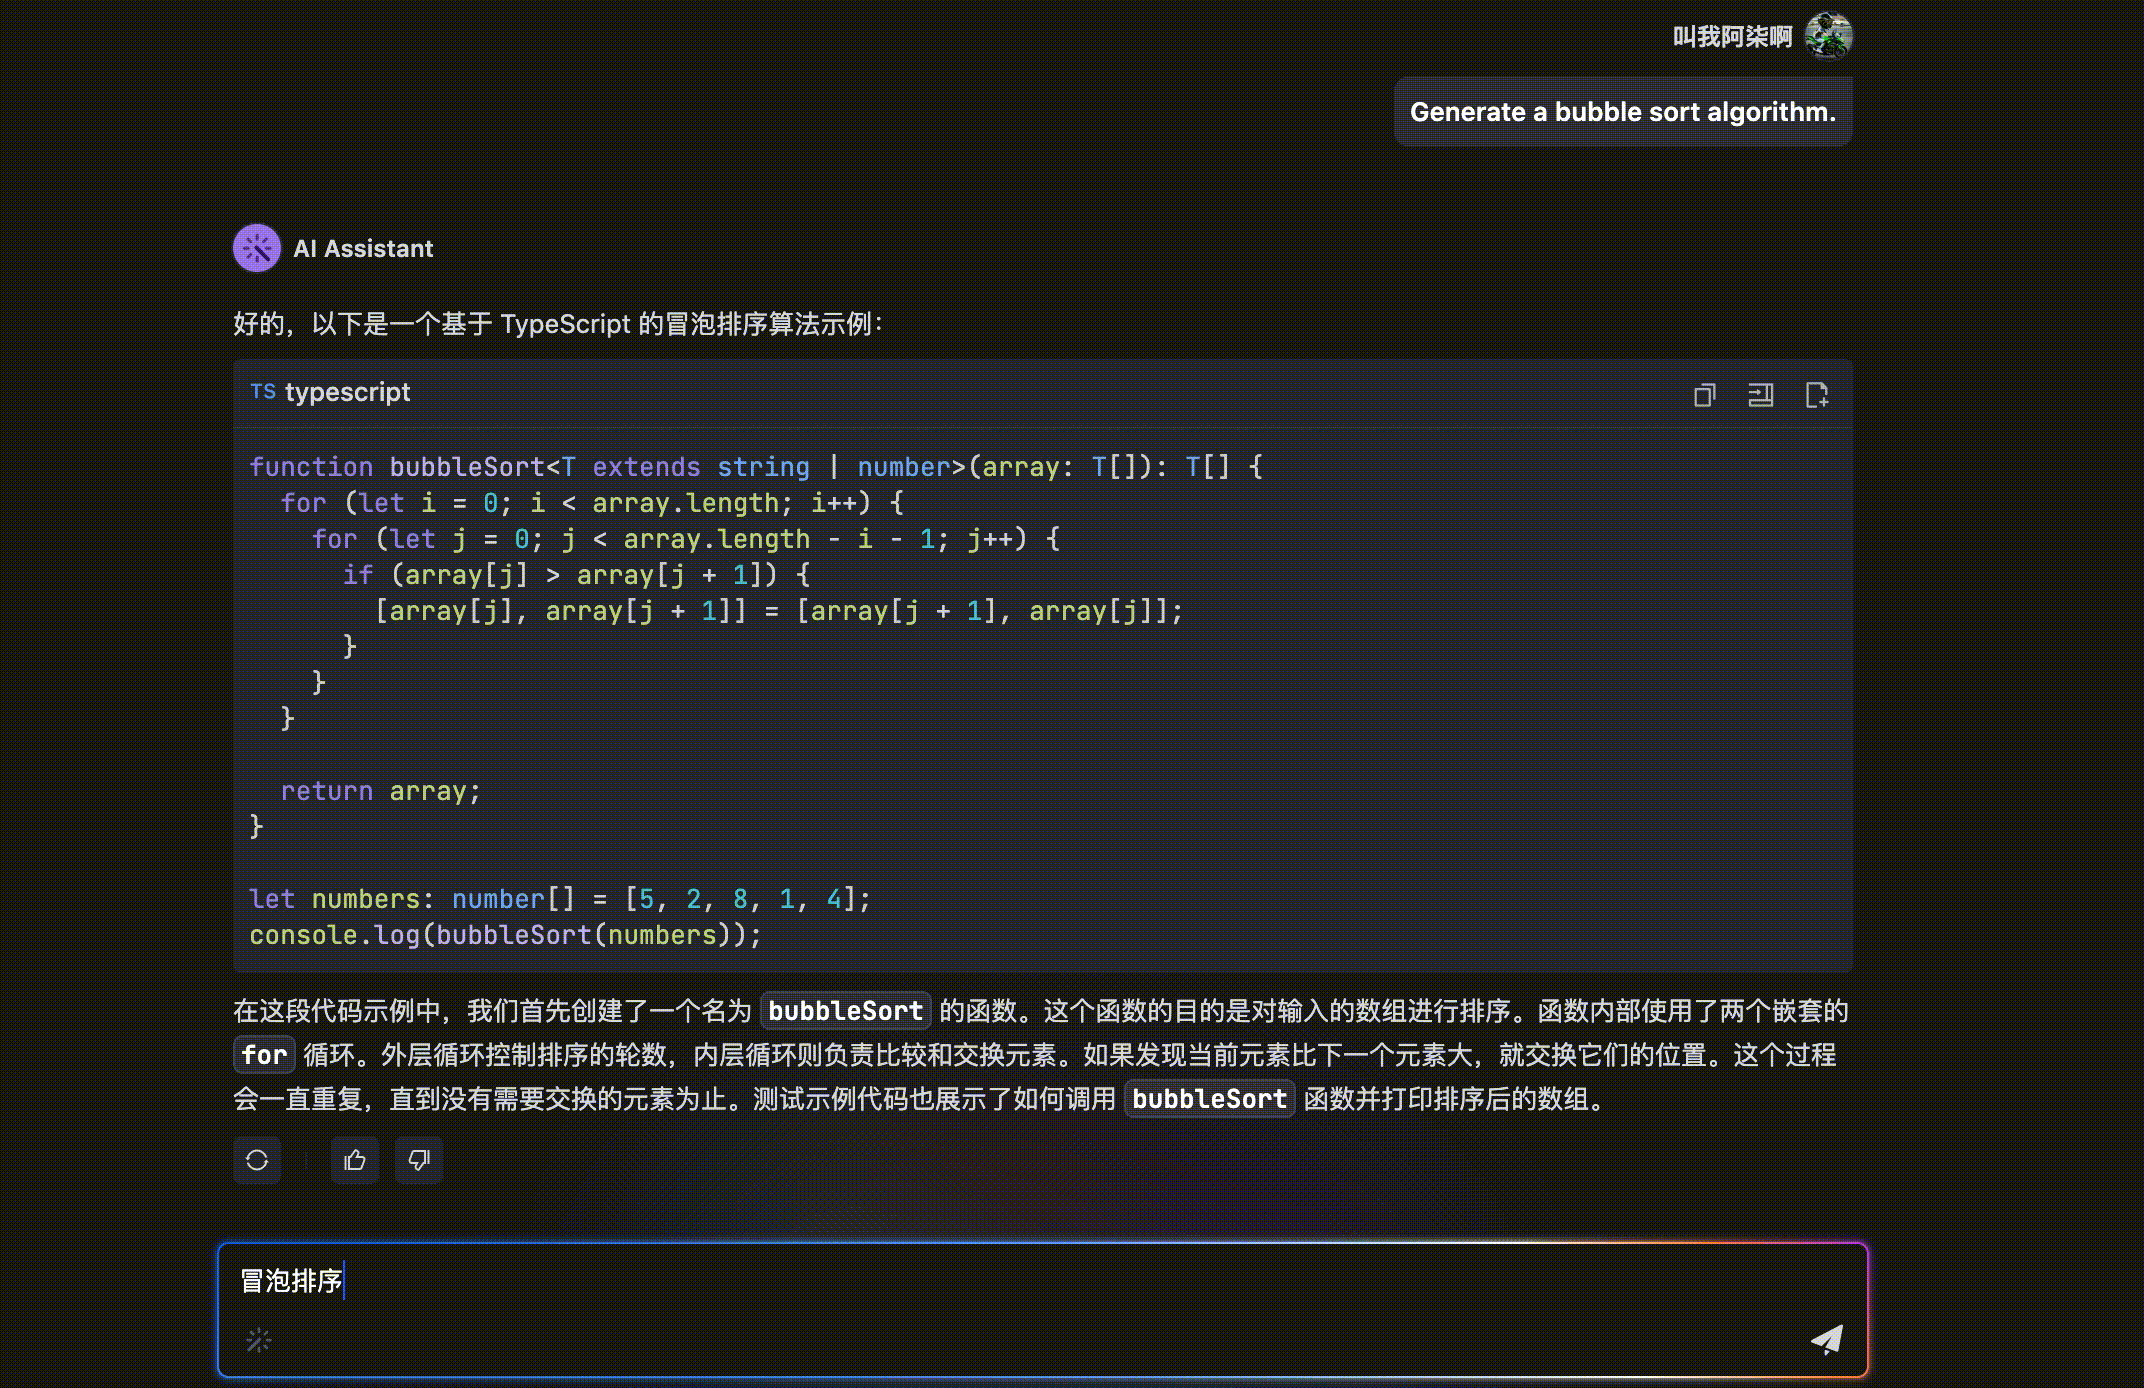The image size is (2144, 1388).
Task: Click the sparkle icon inside prompt box
Action: click(259, 1340)
